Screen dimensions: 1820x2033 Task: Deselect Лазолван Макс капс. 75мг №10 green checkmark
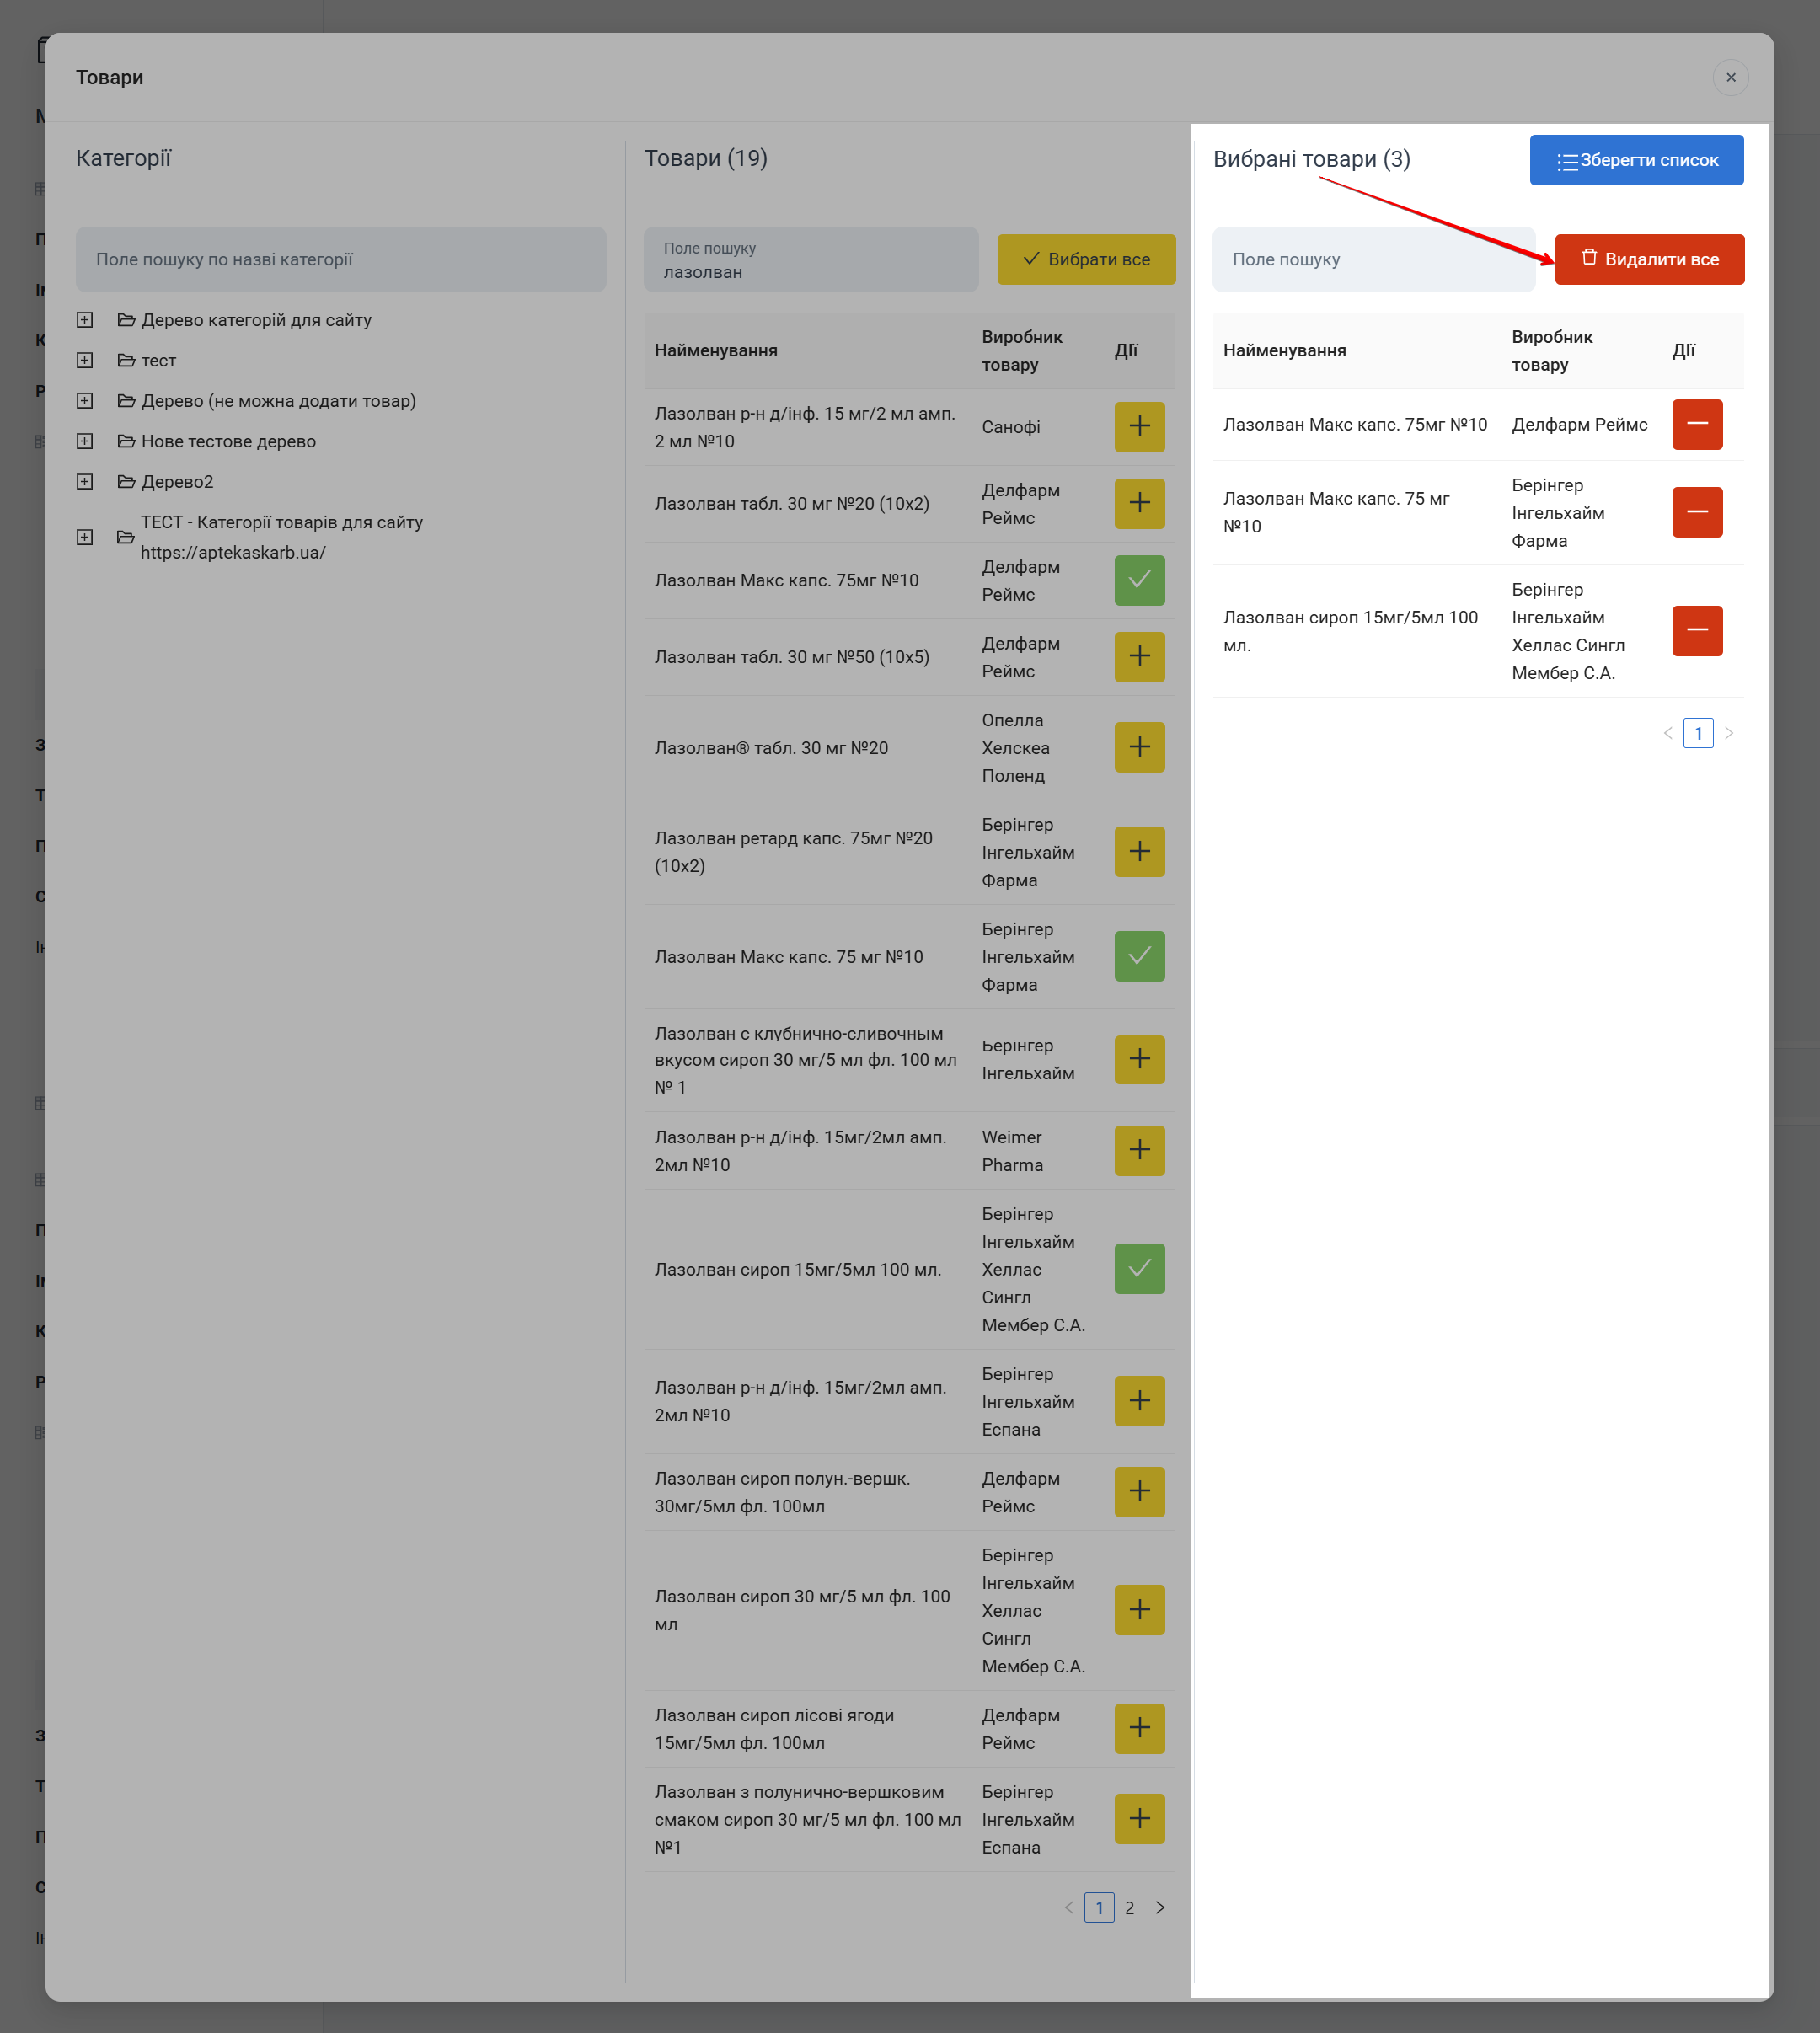(1139, 580)
